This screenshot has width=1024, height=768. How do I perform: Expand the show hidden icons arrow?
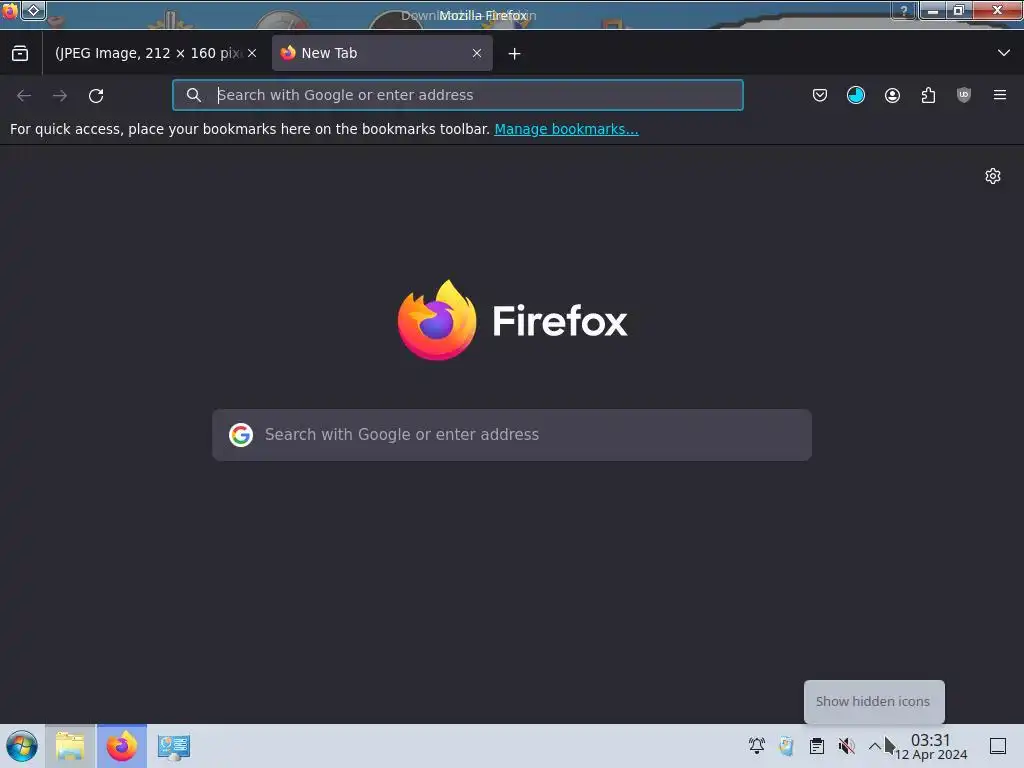(874, 746)
